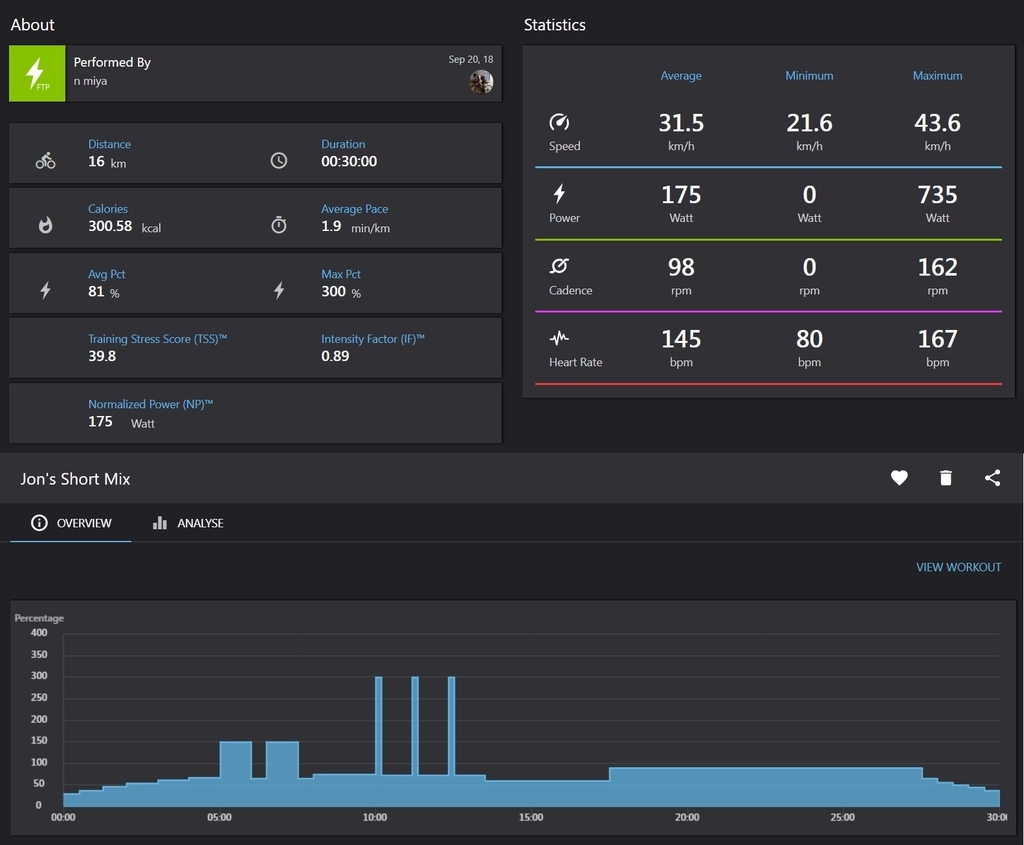Click the bicycle distance icon
The height and width of the screenshot is (845, 1024).
(x=45, y=160)
